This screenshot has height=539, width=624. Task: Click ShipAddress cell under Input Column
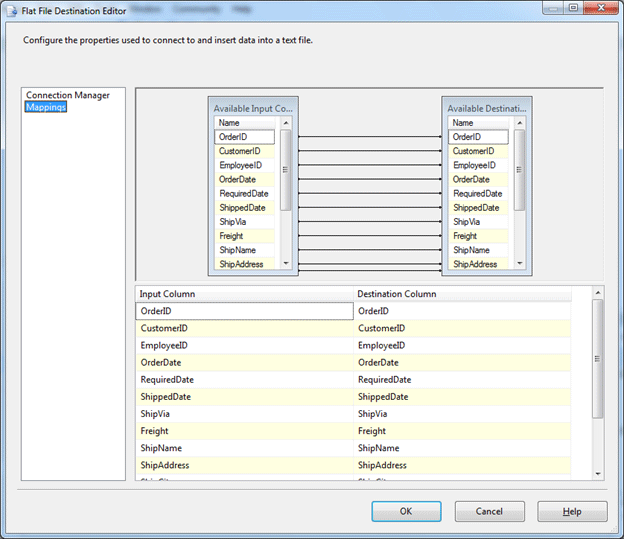tap(244, 465)
